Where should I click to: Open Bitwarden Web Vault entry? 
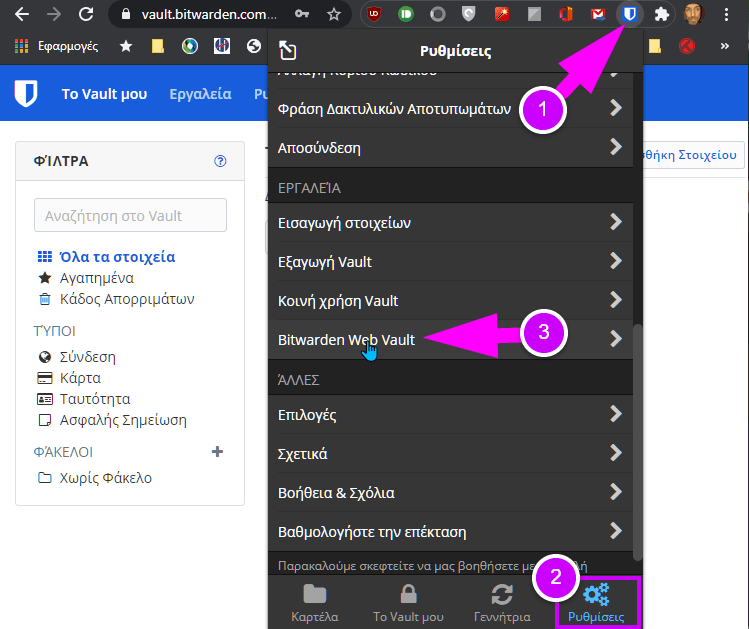click(450, 340)
